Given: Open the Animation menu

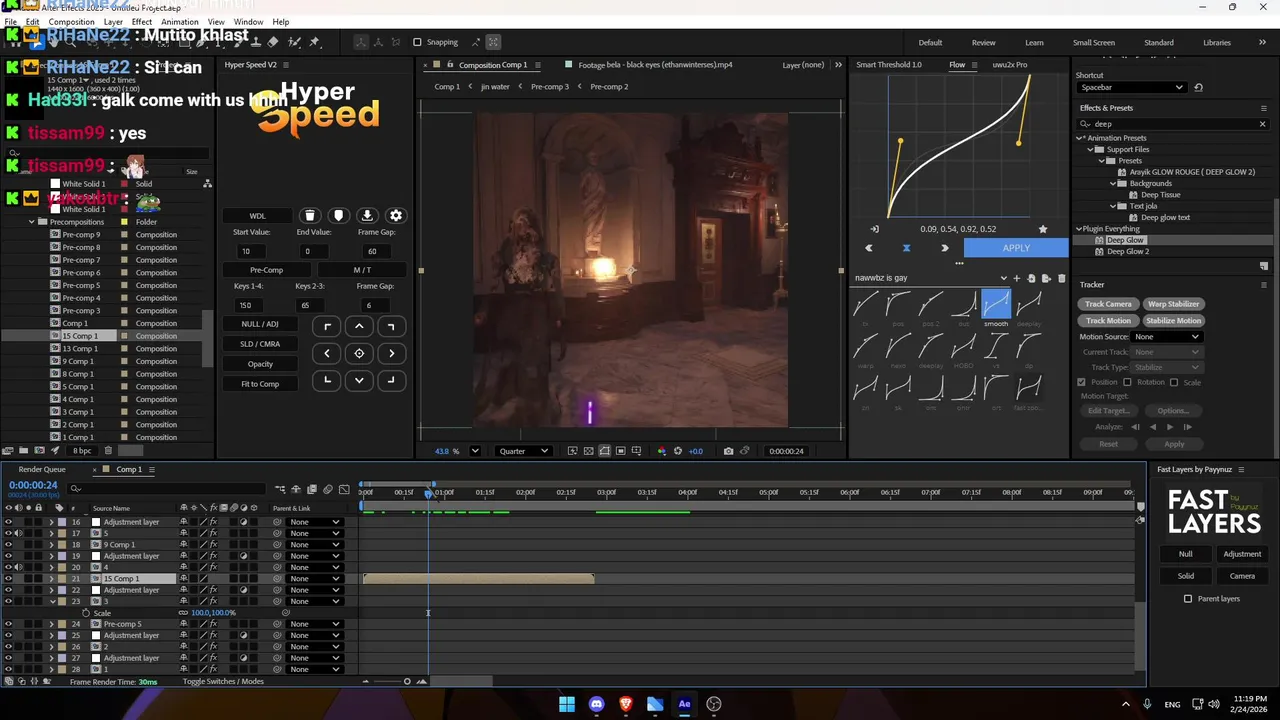Looking at the screenshot, I should point(180,22).
